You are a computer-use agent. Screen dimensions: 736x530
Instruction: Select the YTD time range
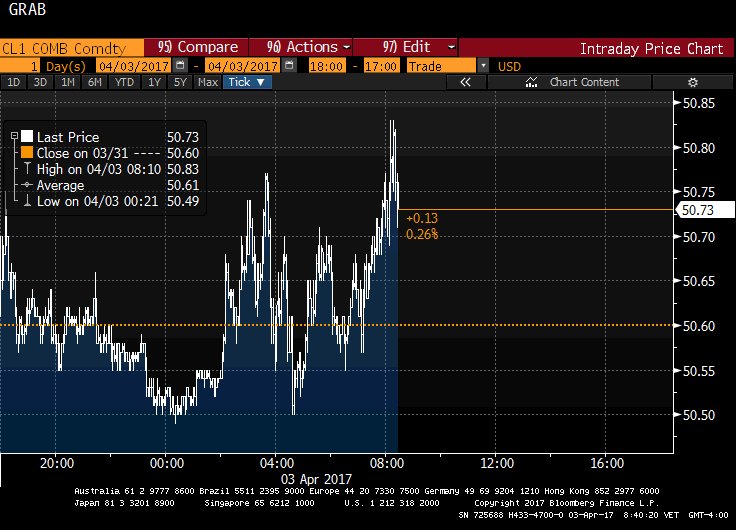124,82
